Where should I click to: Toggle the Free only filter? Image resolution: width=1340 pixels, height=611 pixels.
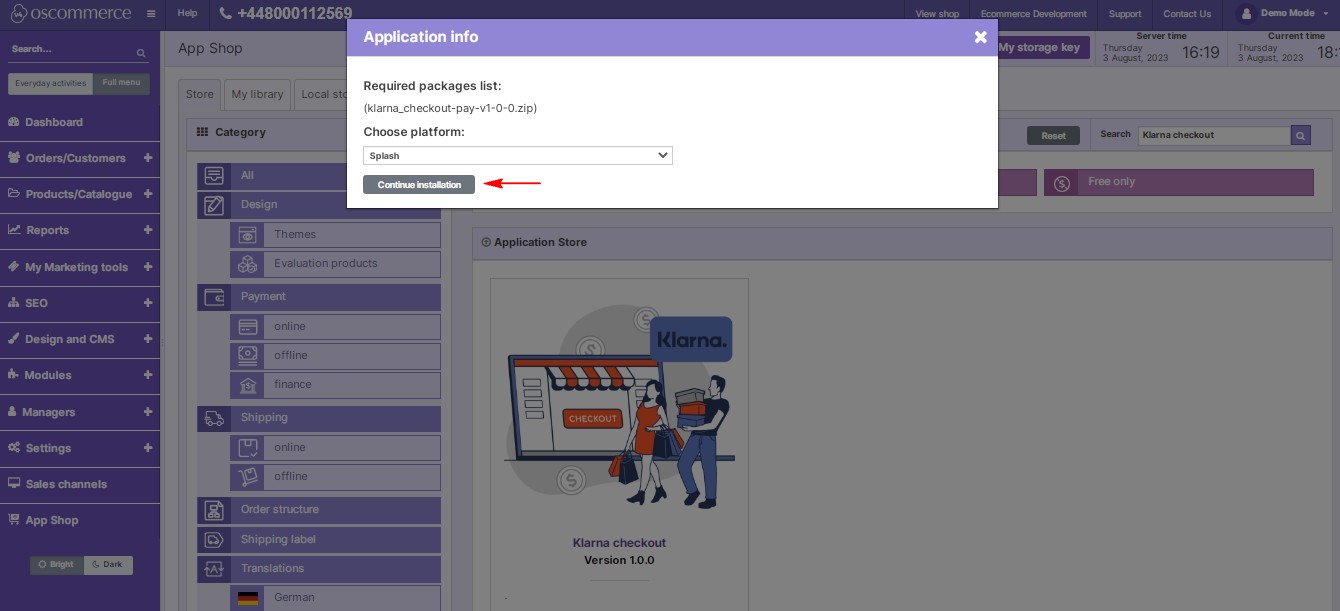tap(1179, 182)
